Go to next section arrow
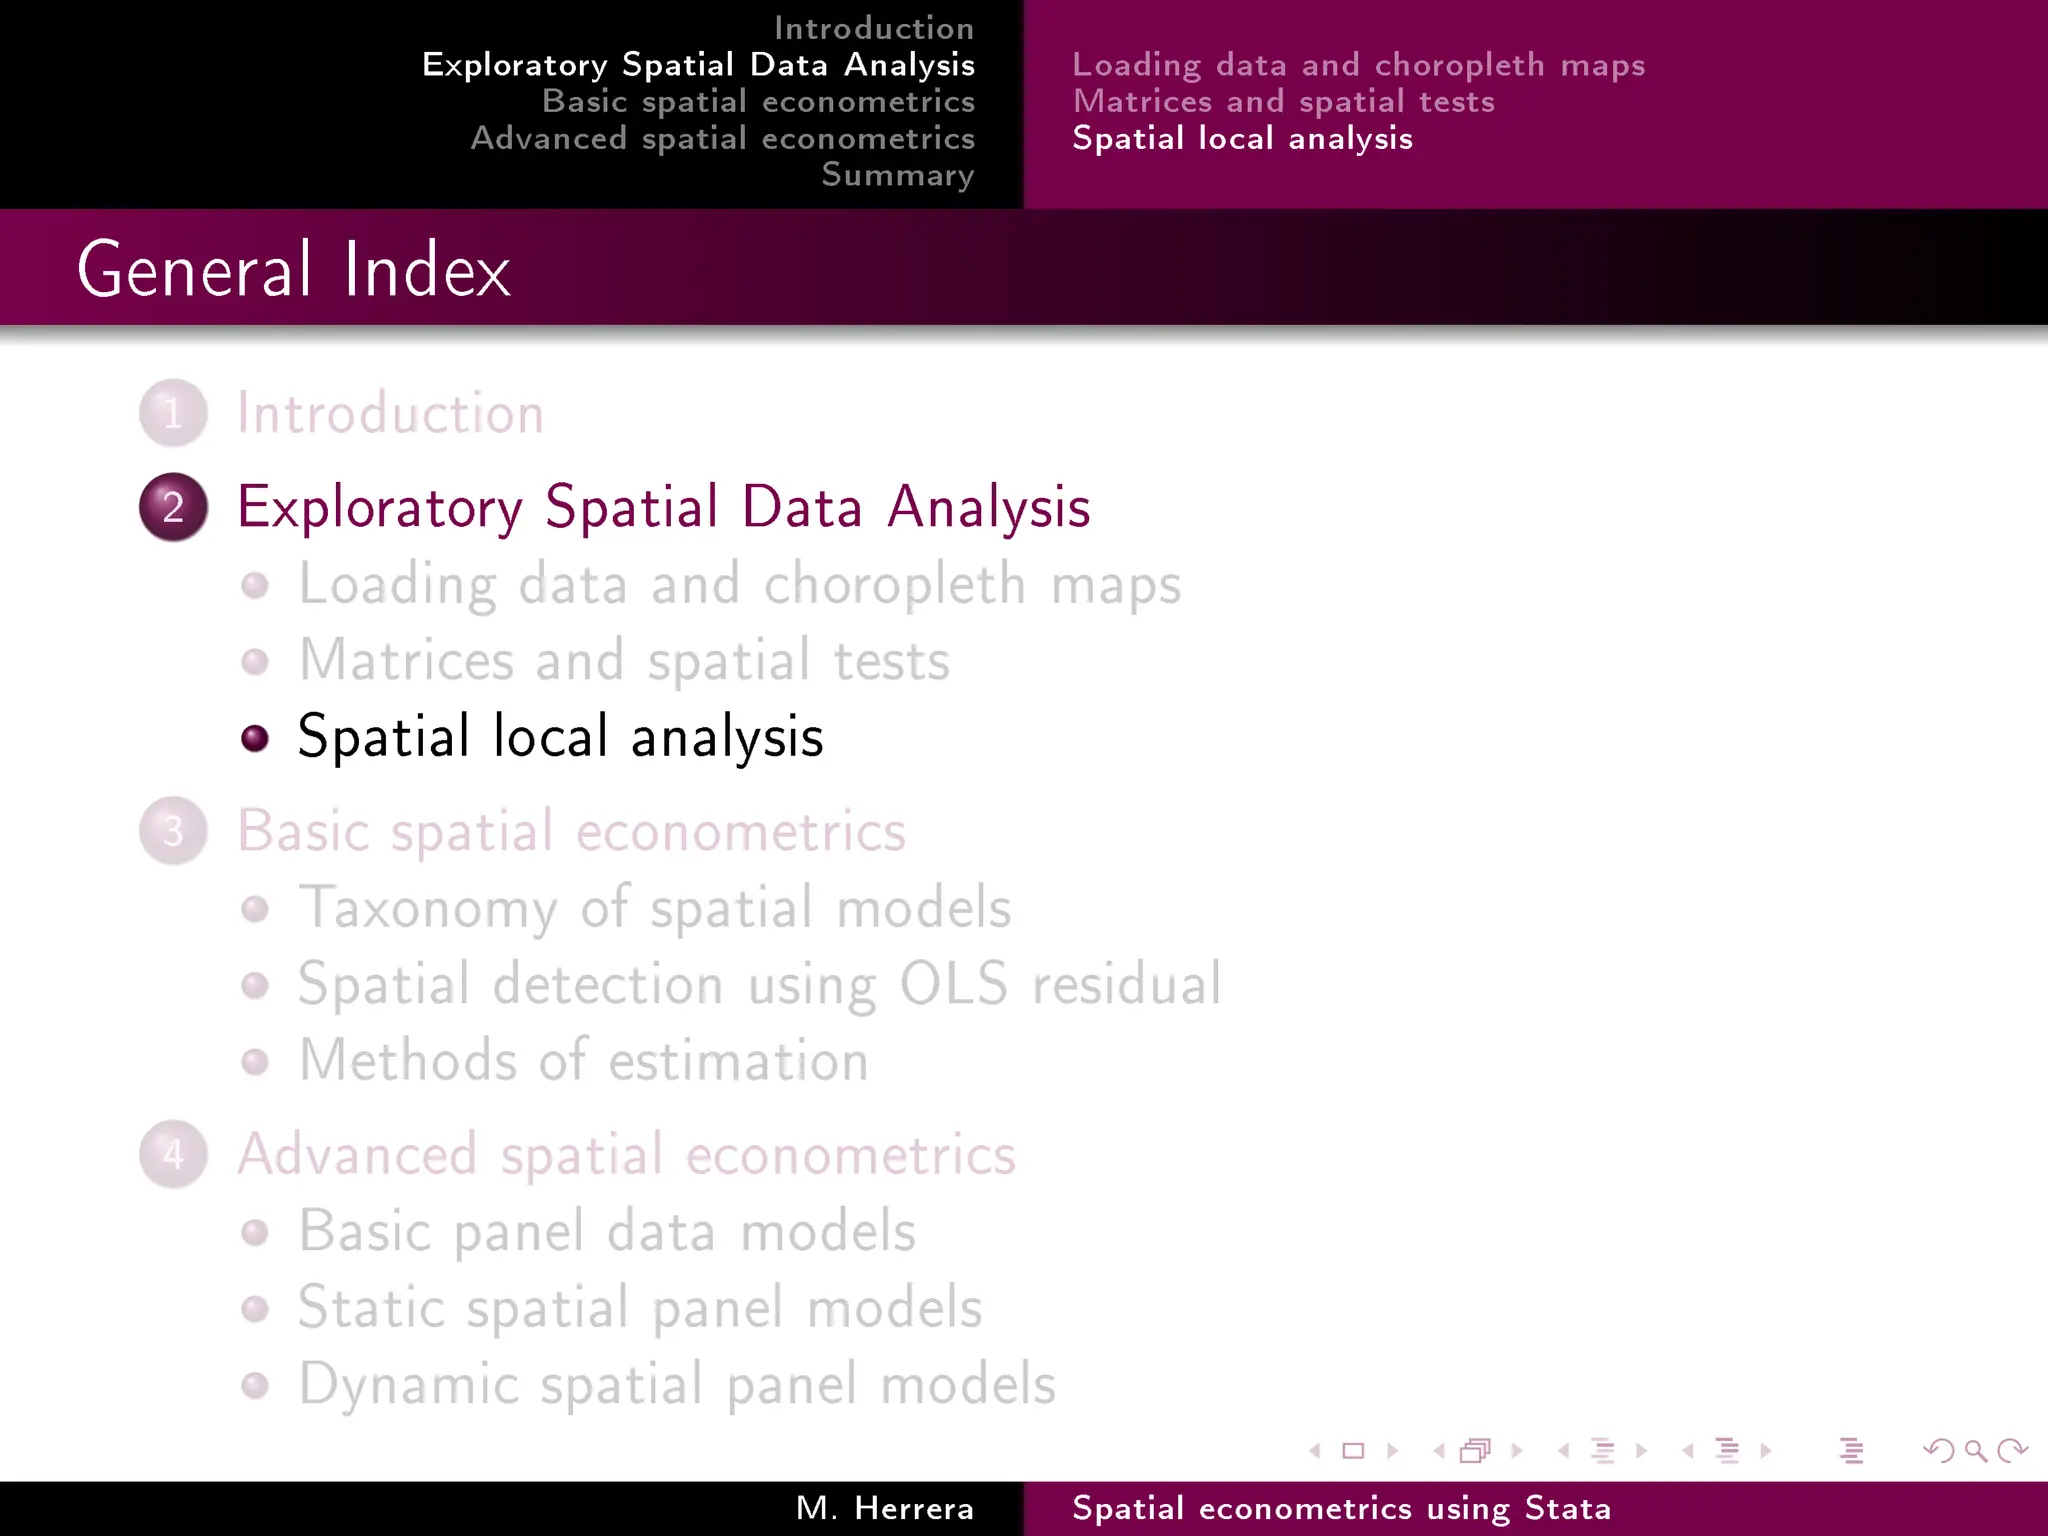This screenshot has height=1536, width=2048. 1766,1451
